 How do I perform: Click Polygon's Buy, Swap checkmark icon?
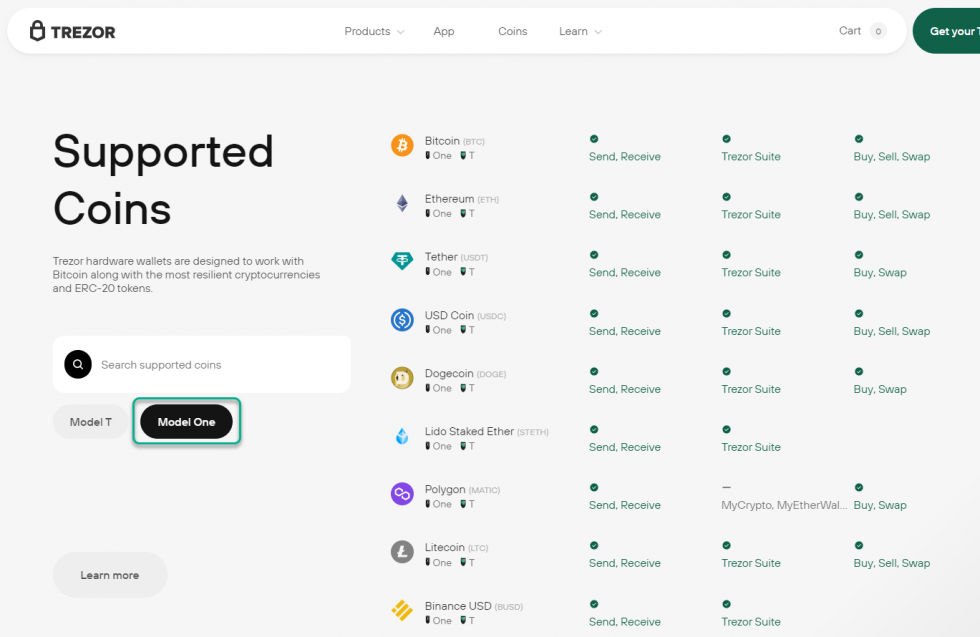pos(859,488)
